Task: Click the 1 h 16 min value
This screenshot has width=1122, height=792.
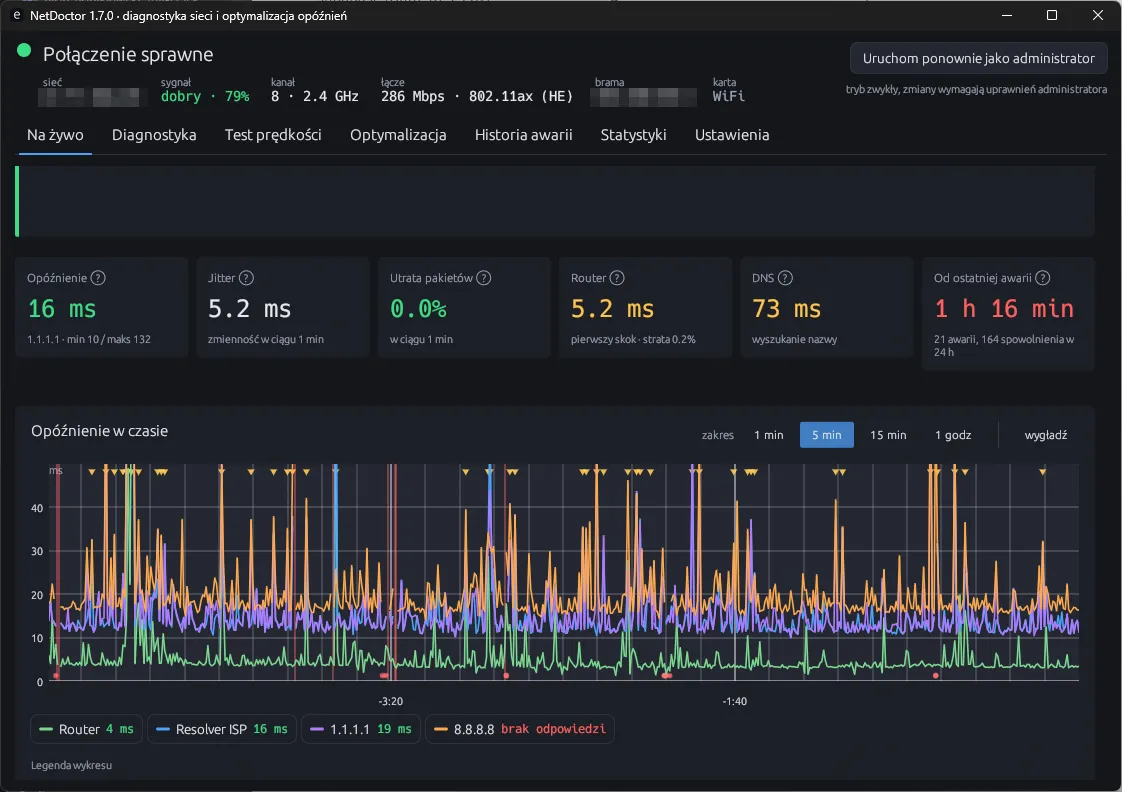Action: pos(1004,308)
